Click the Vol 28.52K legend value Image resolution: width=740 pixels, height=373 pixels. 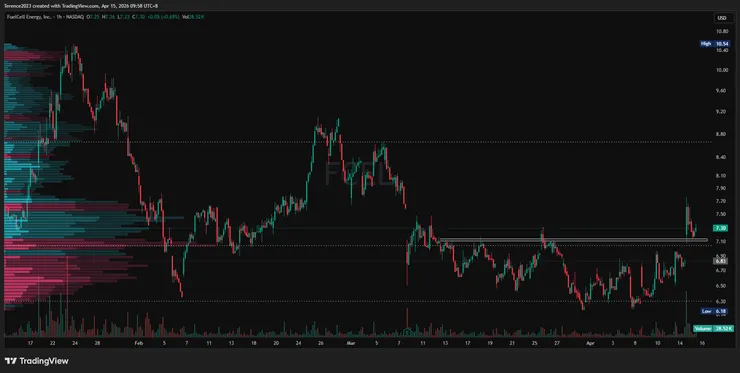click(193, 17)
